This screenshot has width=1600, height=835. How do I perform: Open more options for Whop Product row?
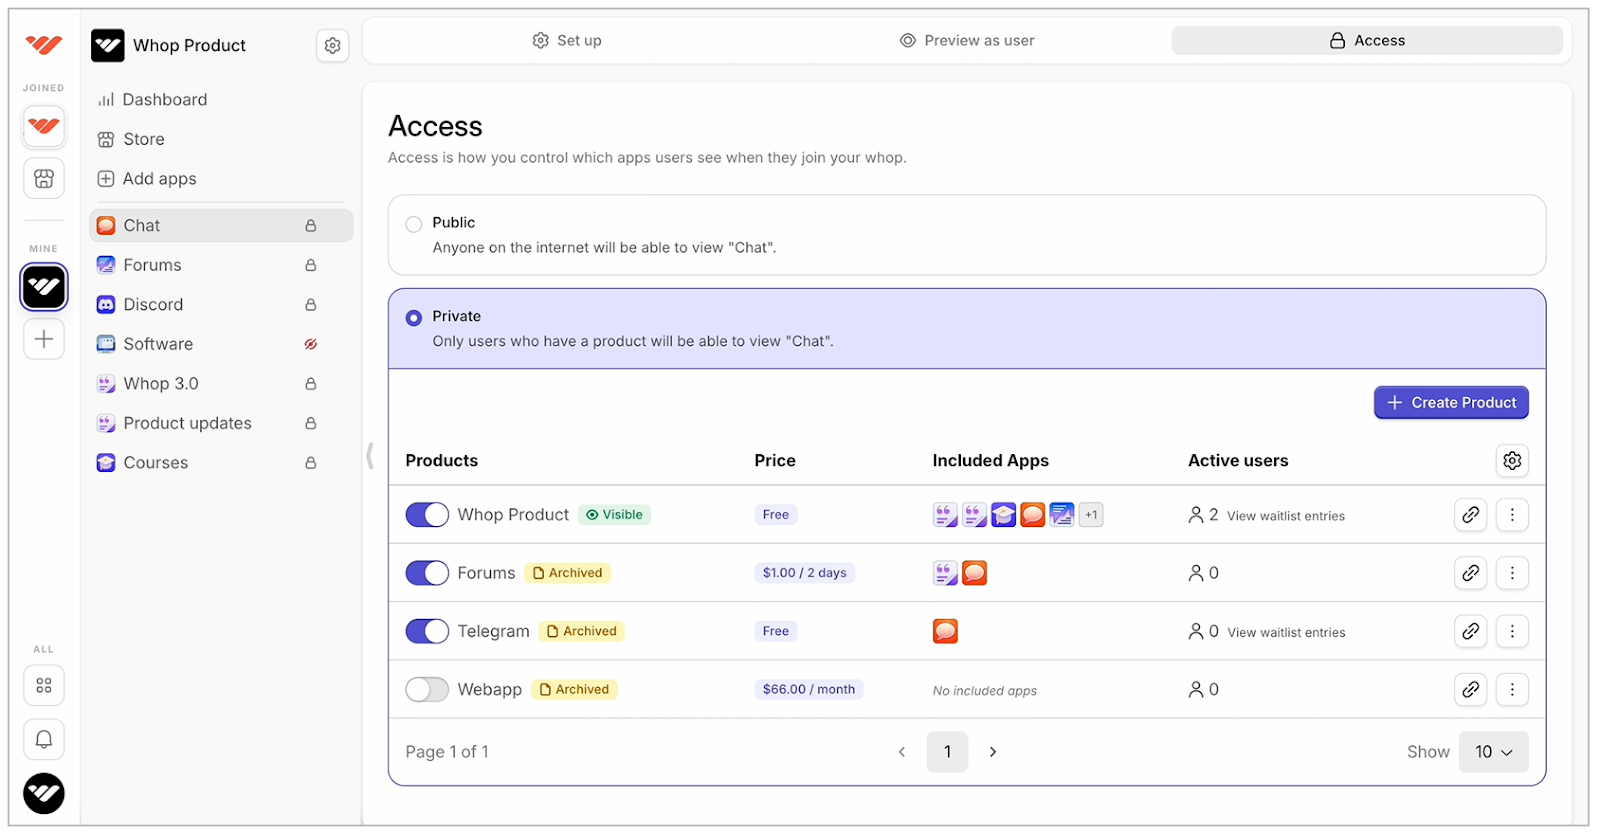click(1512, 515)
